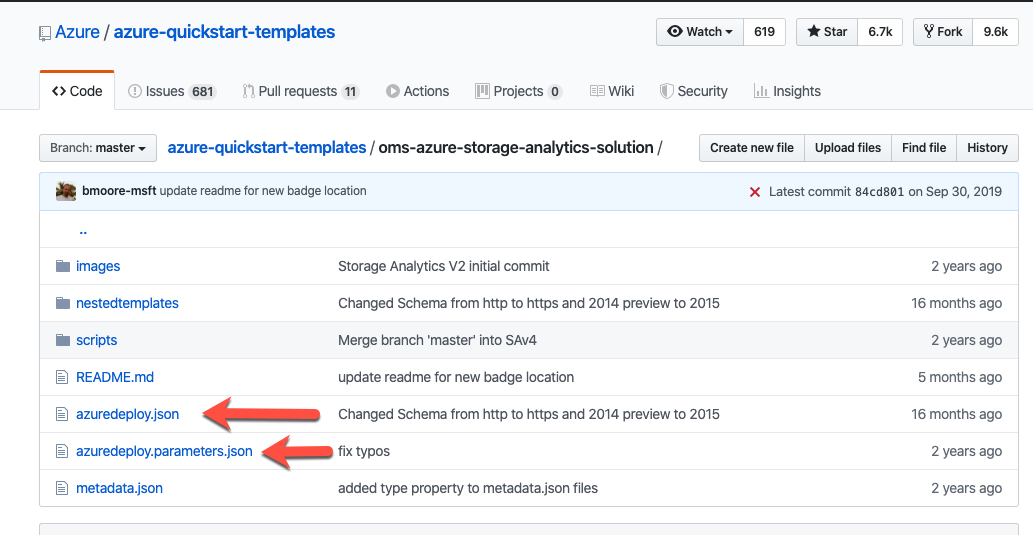Click the metadata.json file icon

point(63,488)
